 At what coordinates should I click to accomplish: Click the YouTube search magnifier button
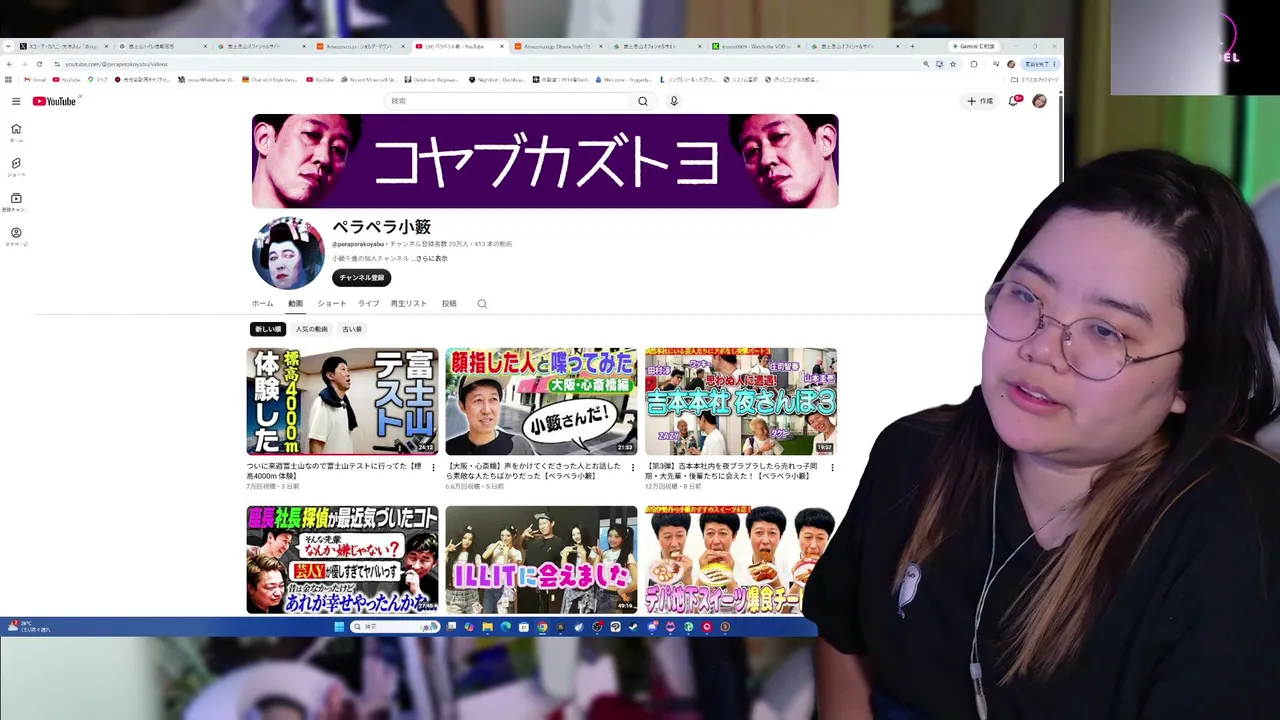pyautogui.click(x=643, y=101)
